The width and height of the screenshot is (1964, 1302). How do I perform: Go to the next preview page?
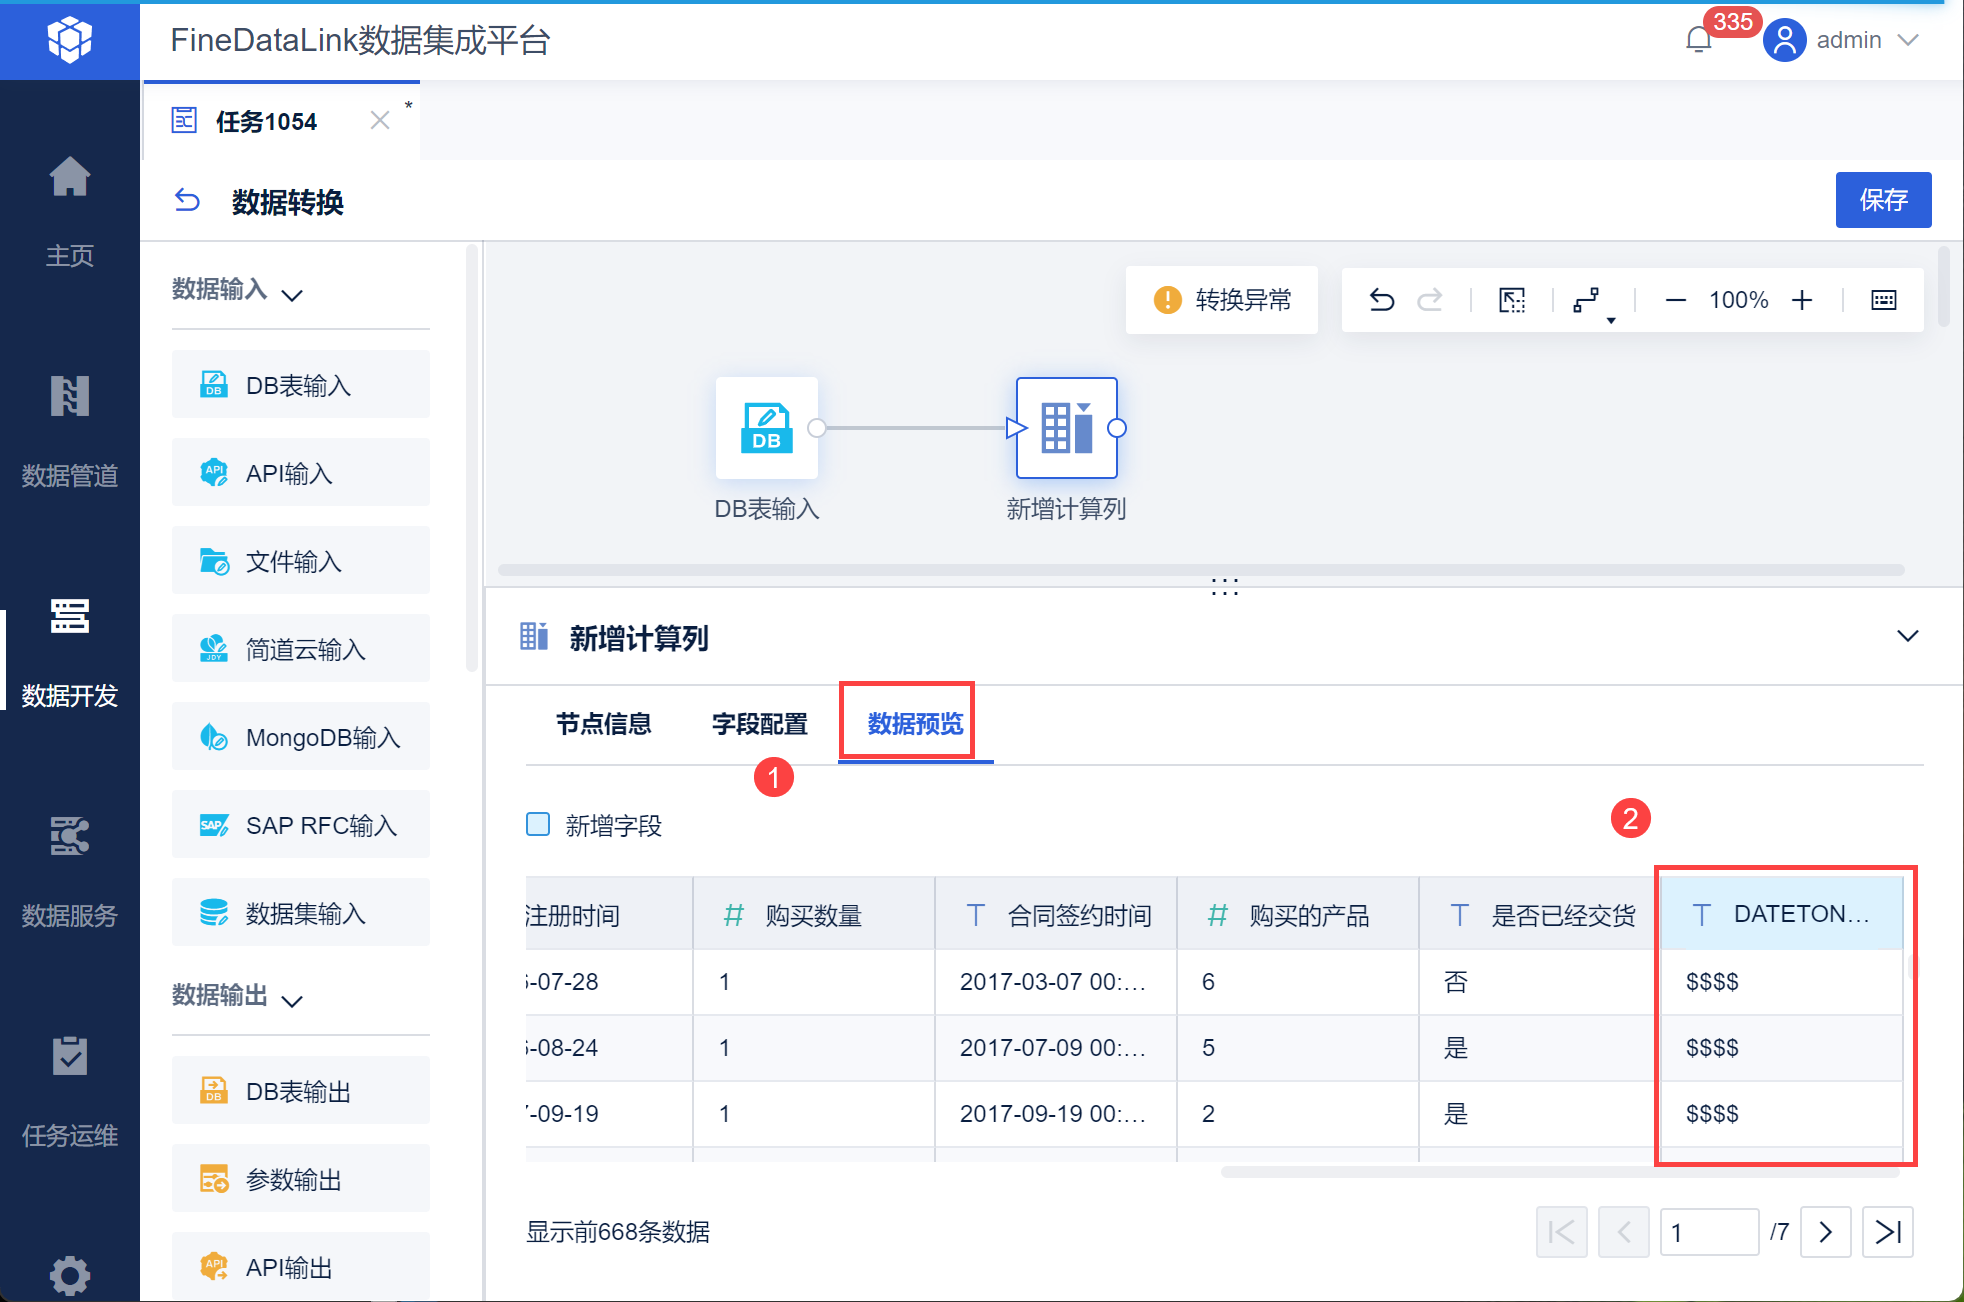click(x=1825, y=1231)
